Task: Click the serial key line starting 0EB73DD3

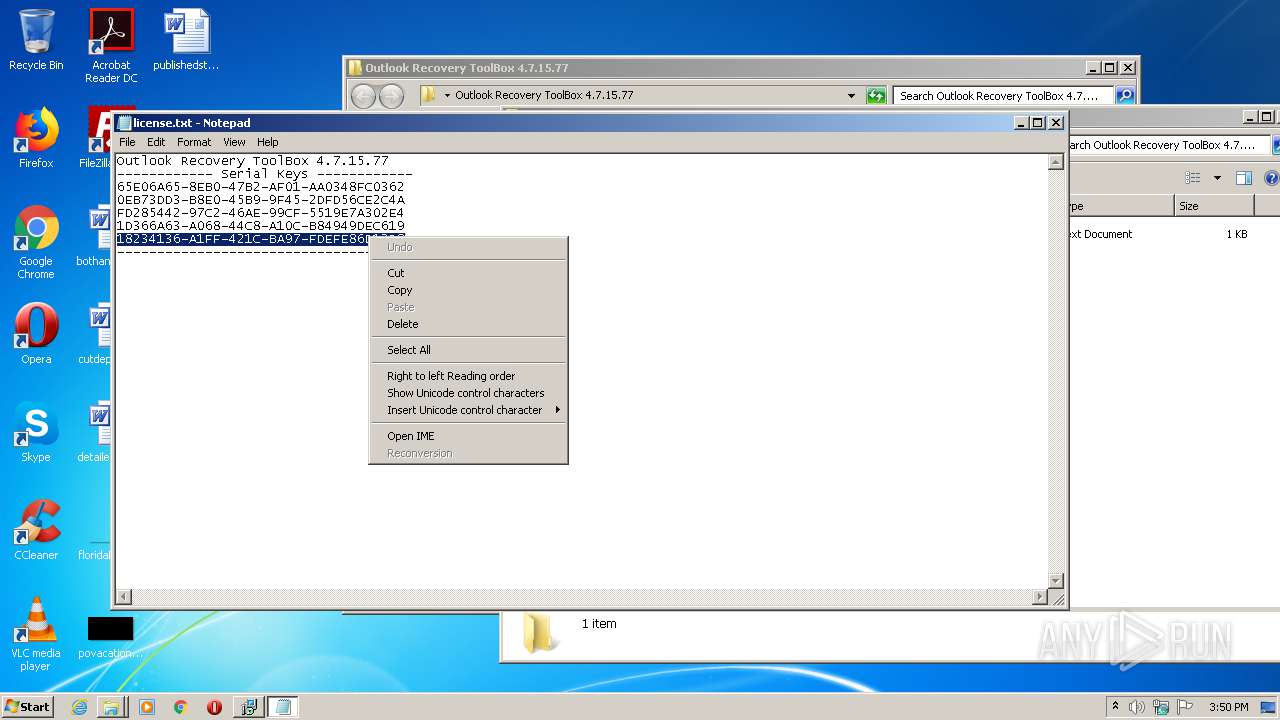Action: 260,200
